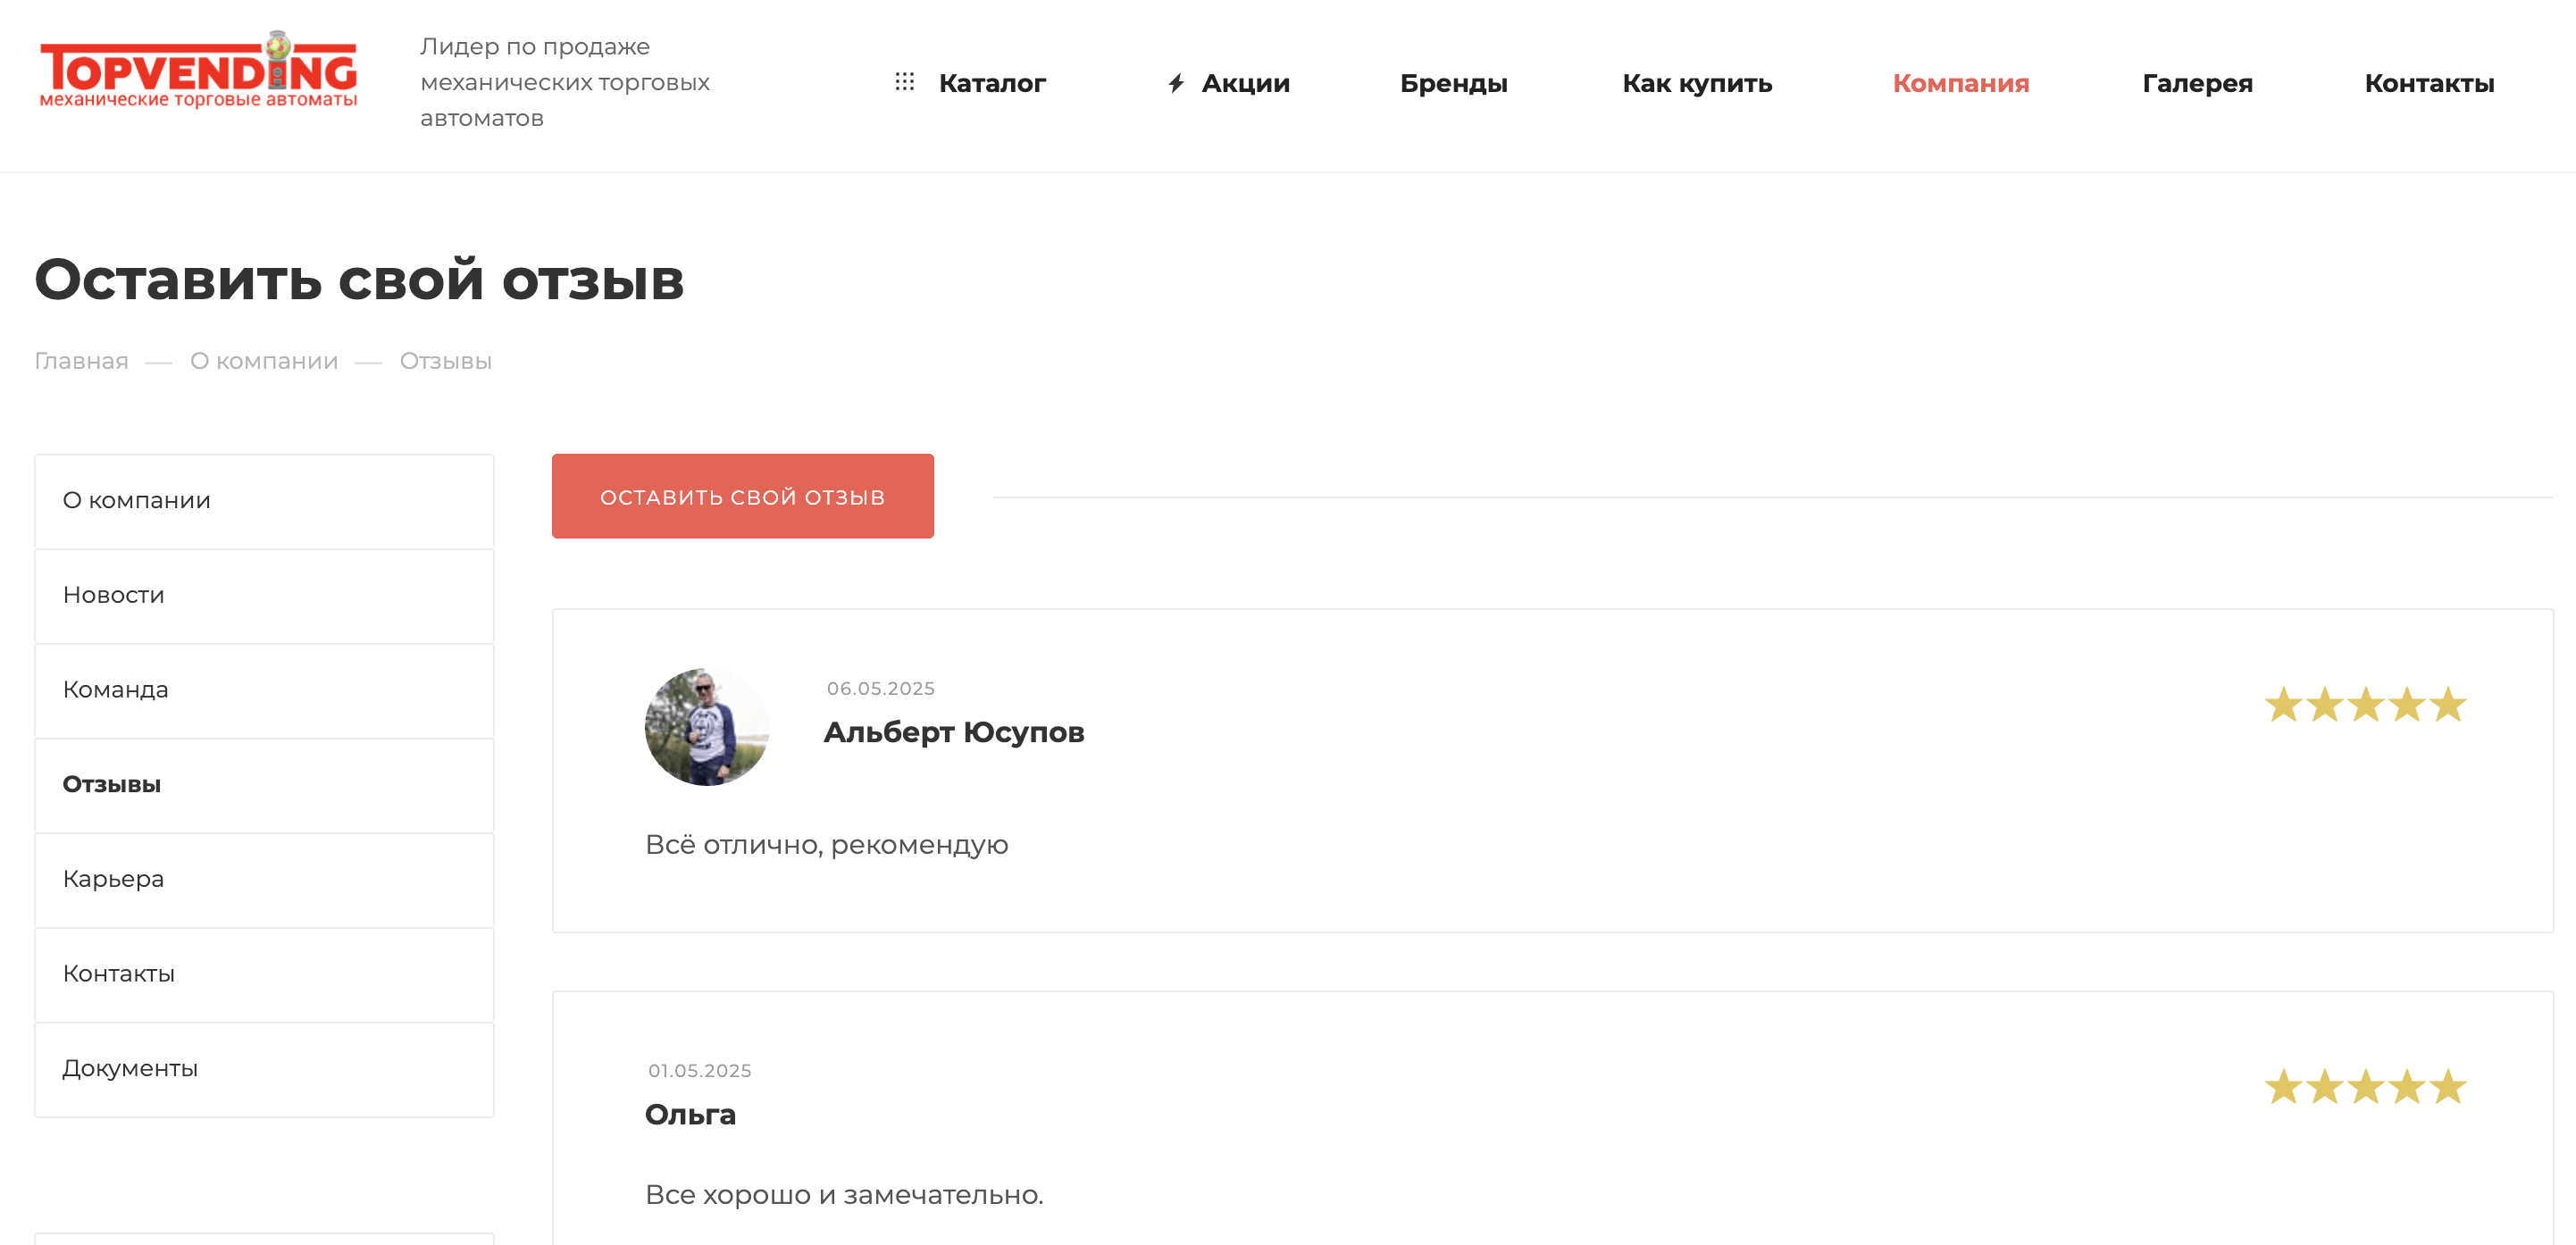This screenshot has height=1245, width=2576.
Task: Open Документы in the sidebar menu
Action: coord(131,1068)
